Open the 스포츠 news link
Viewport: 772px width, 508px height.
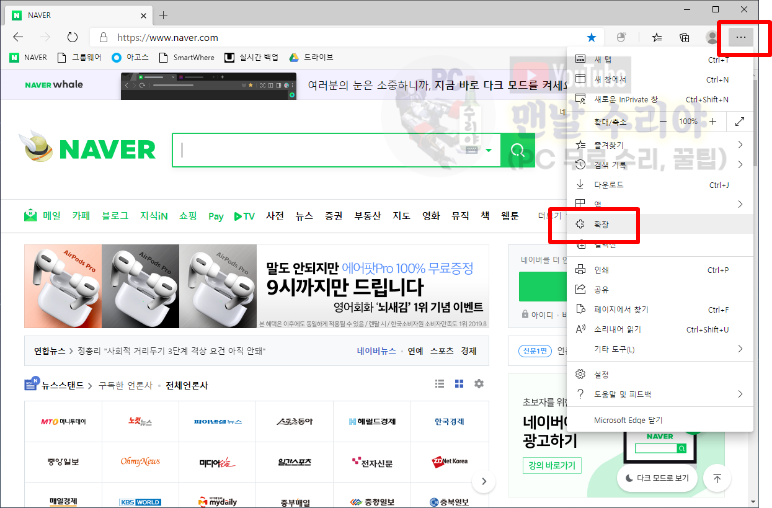tap(441, 351)
